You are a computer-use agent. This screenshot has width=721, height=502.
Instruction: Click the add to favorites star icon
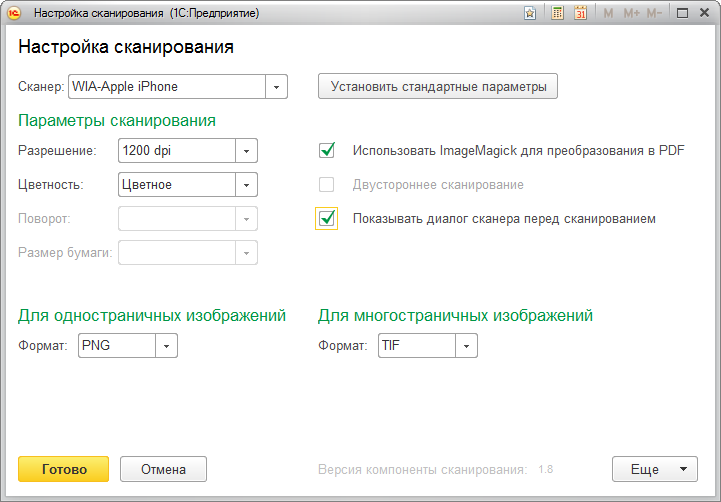point(530,14)
